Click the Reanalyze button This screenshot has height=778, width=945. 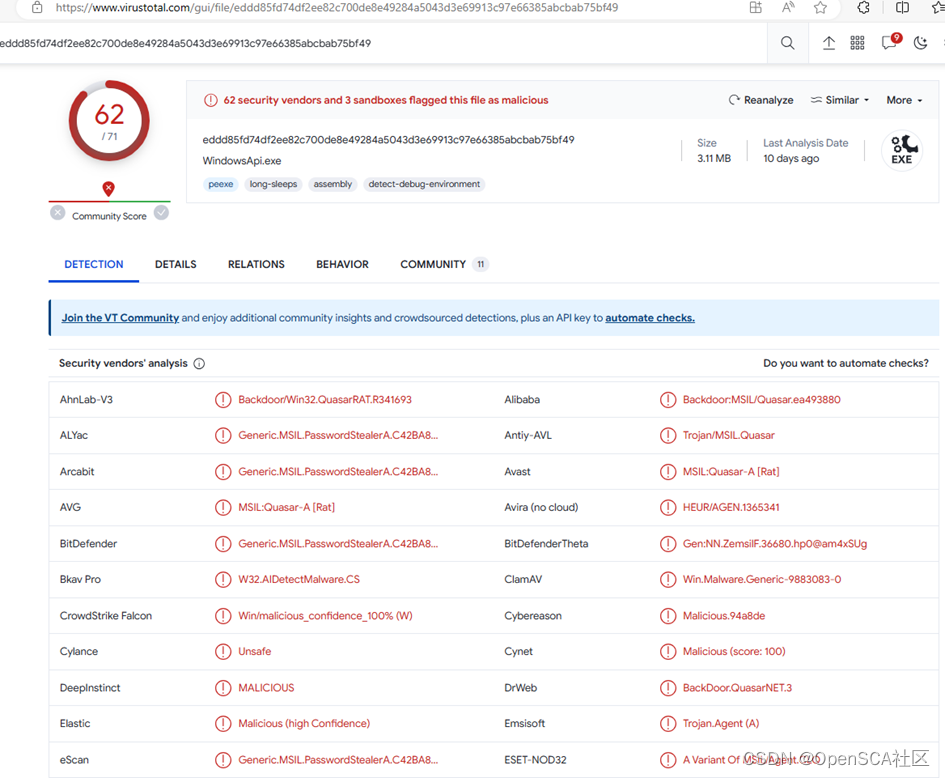tap(761, 100)
